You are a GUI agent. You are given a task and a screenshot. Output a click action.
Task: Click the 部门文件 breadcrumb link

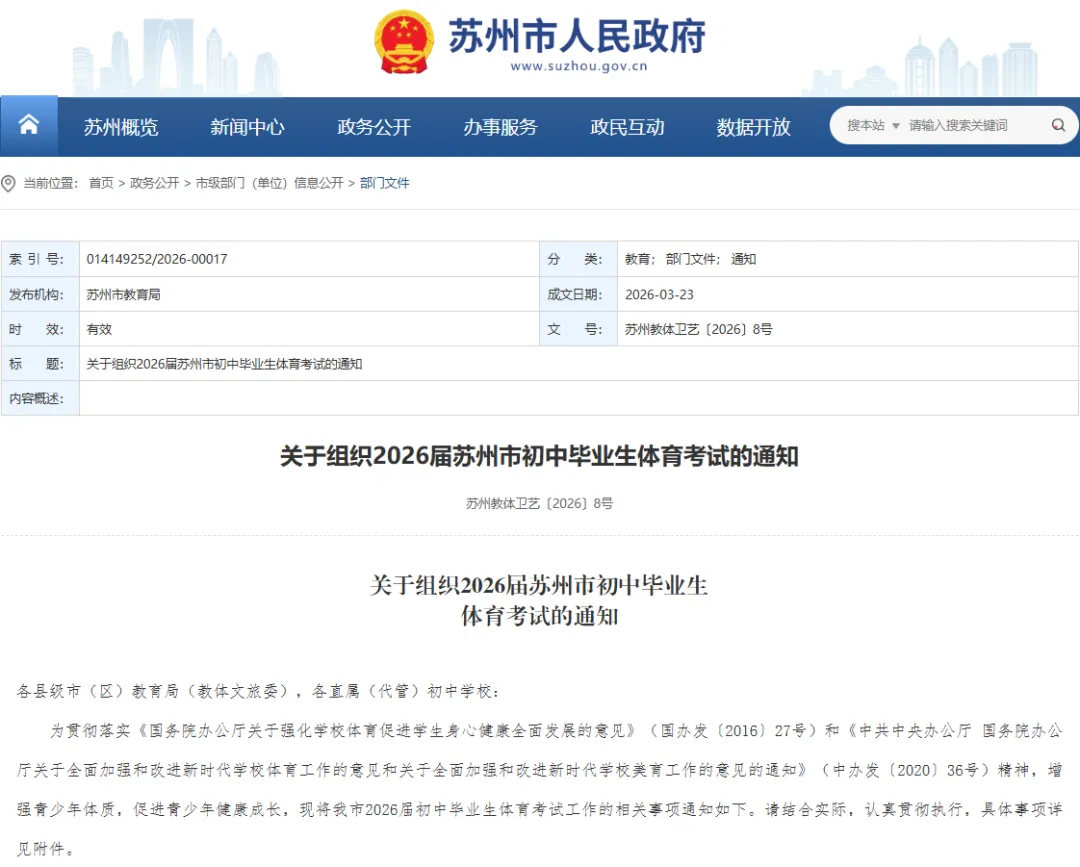tap(384, 183)
